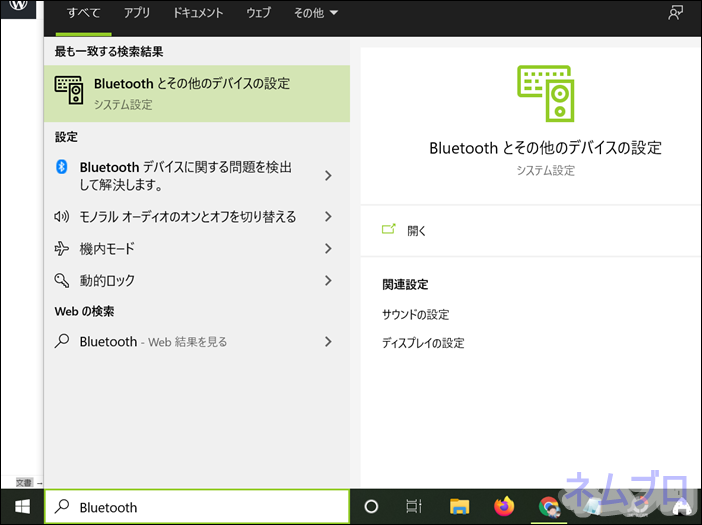Launch File Explorer from the taskbar
Image resolution: width=702 pixels, height=525 pixels.
click(x=459, y=507)
